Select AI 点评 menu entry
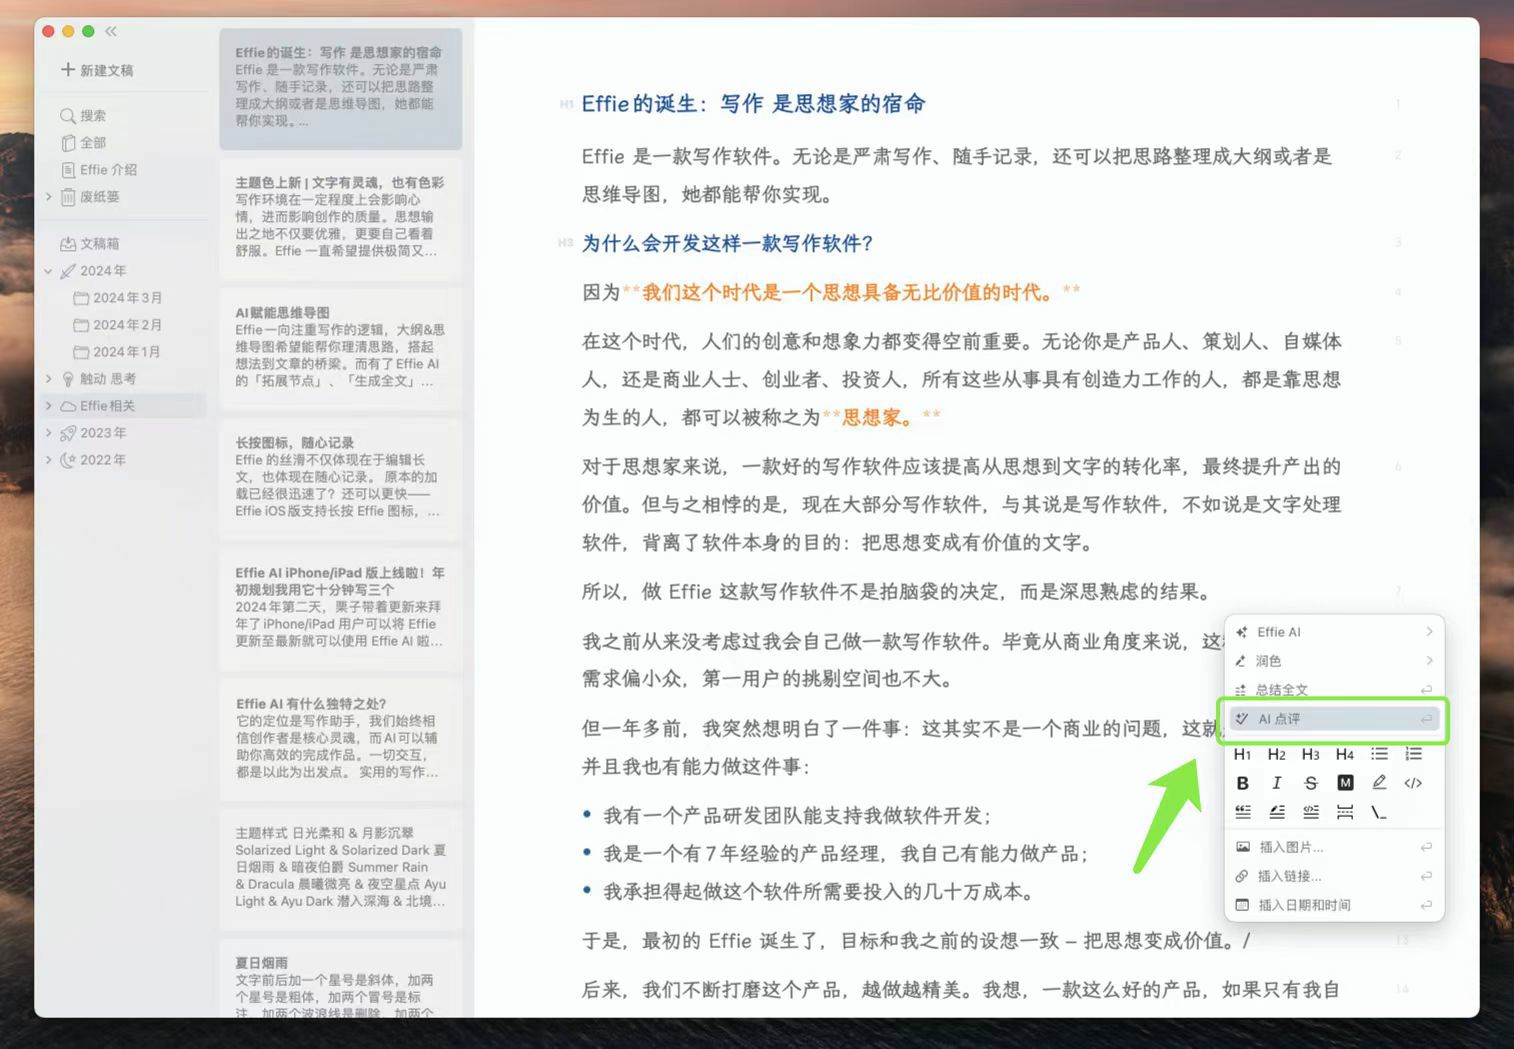 tap(1334, 719)
